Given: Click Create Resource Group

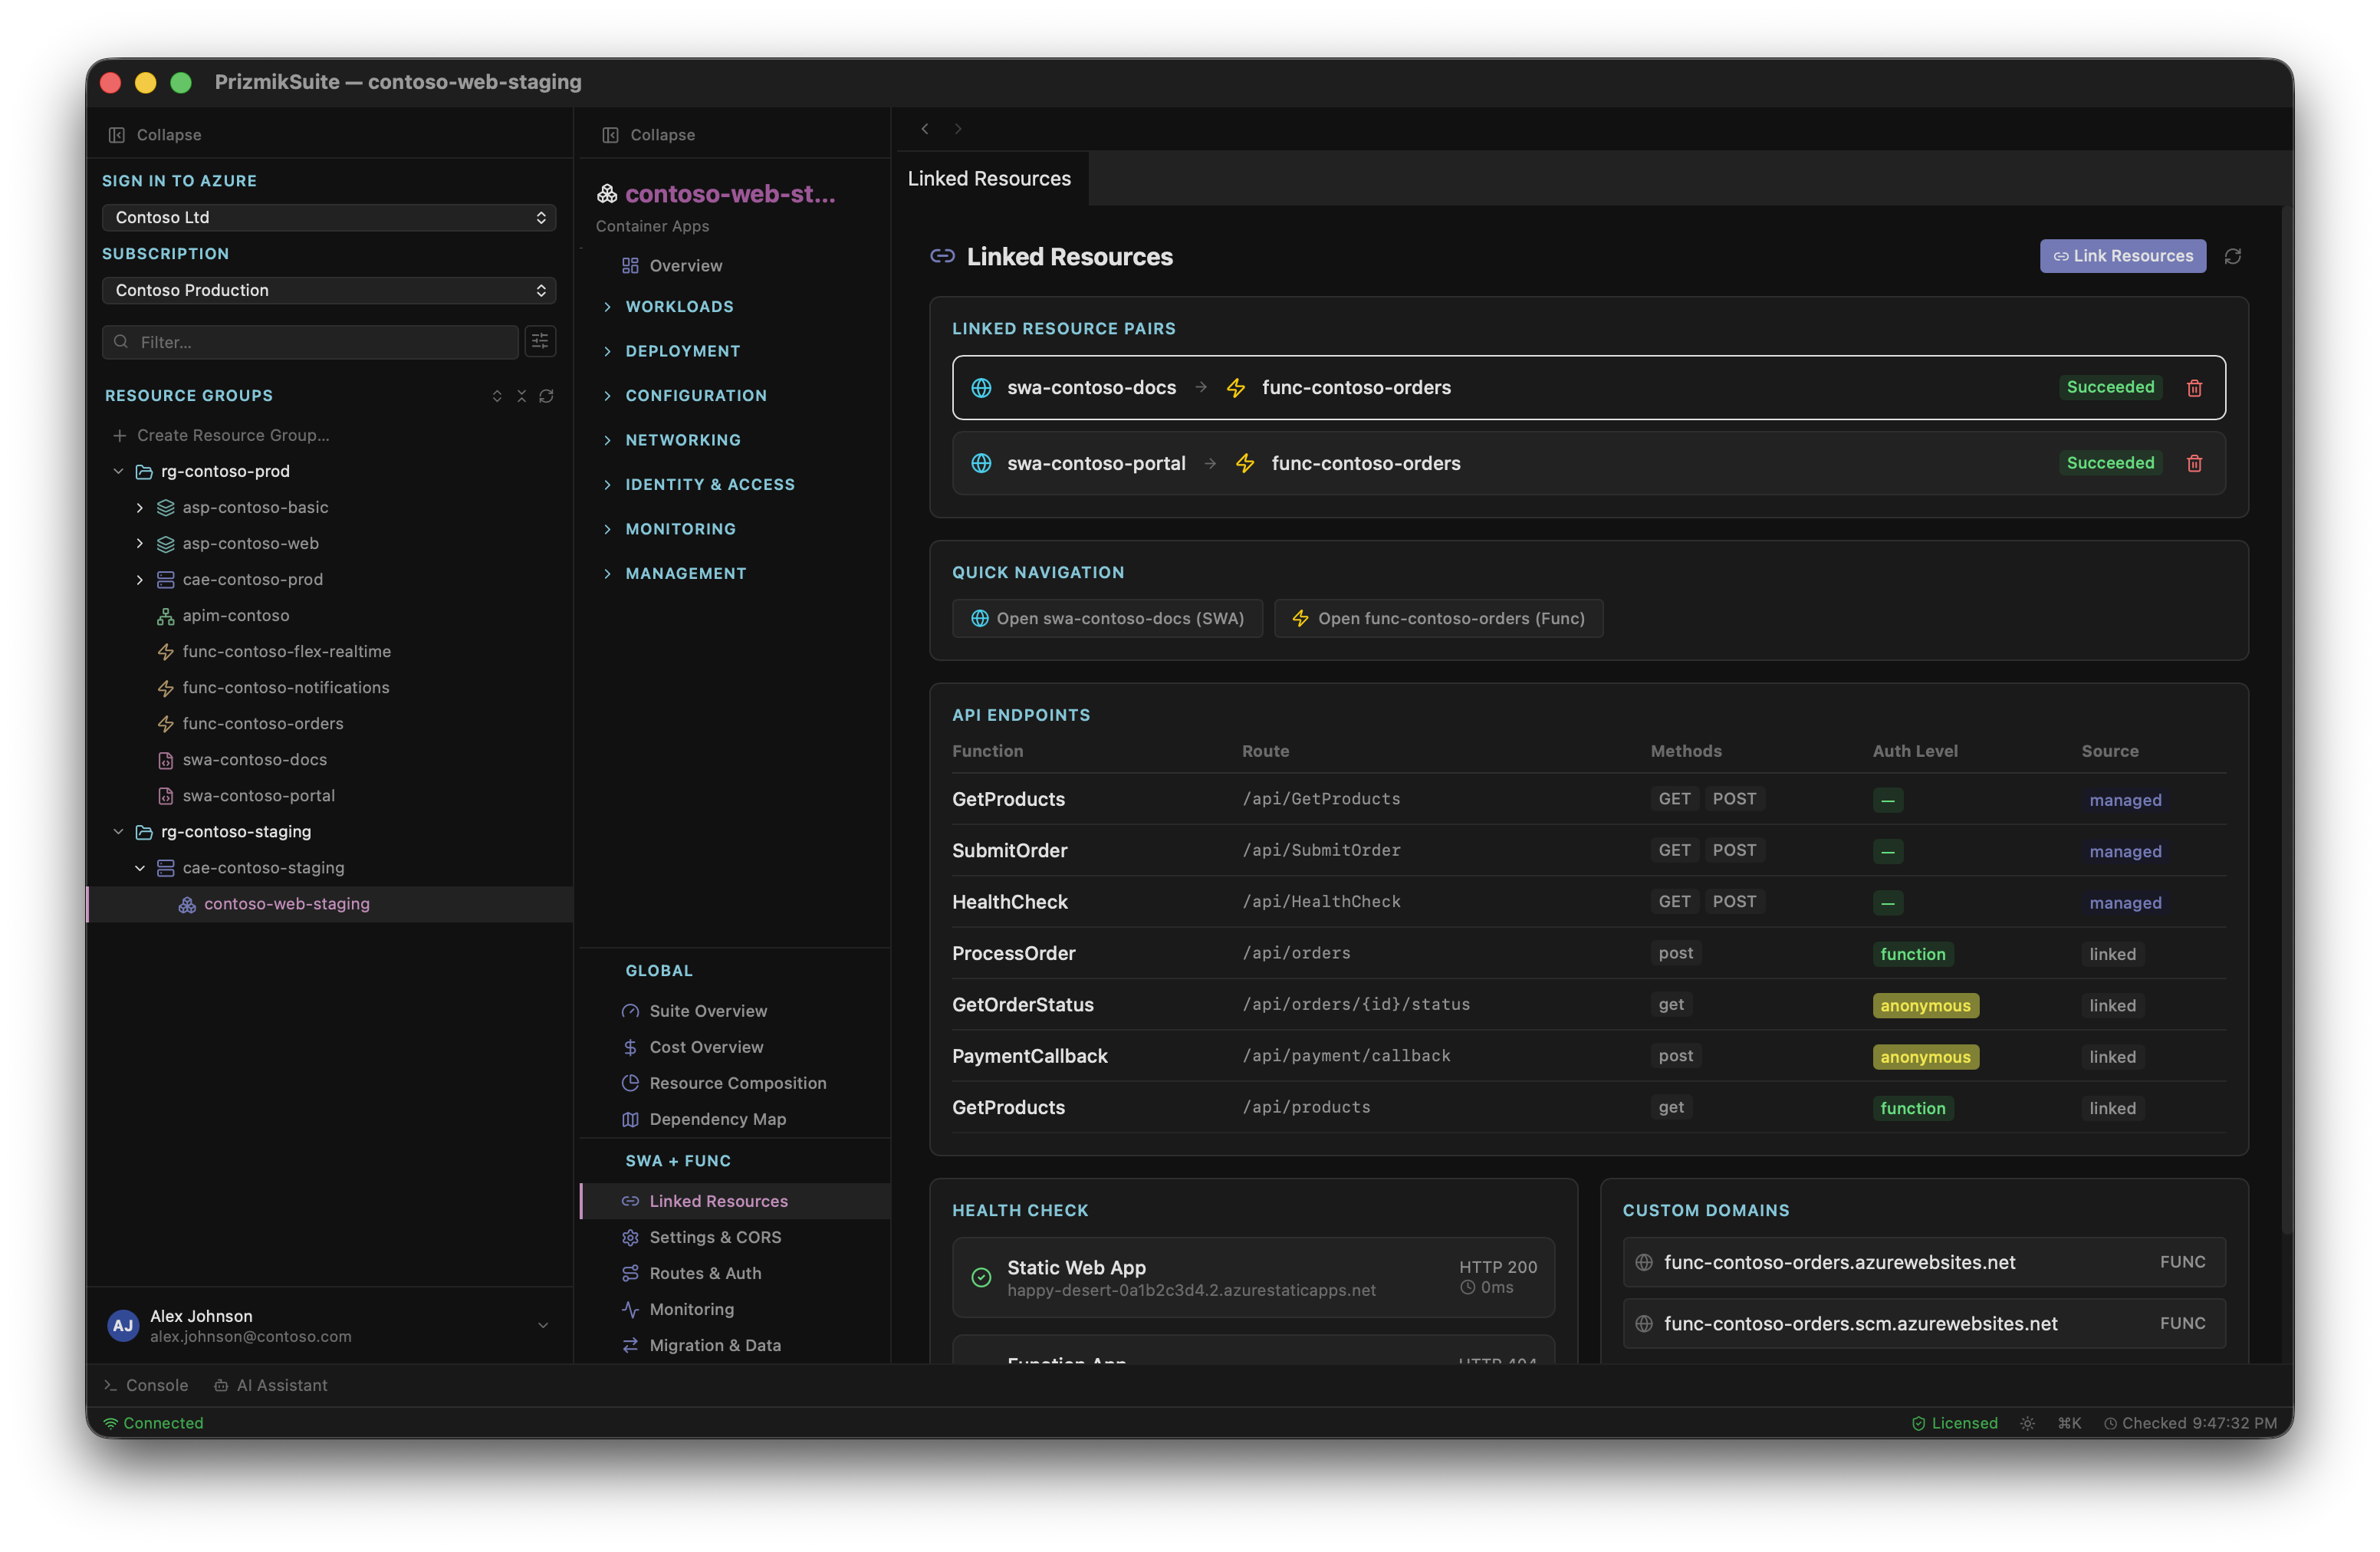Looking at the screenshot, I should point(221,436).
